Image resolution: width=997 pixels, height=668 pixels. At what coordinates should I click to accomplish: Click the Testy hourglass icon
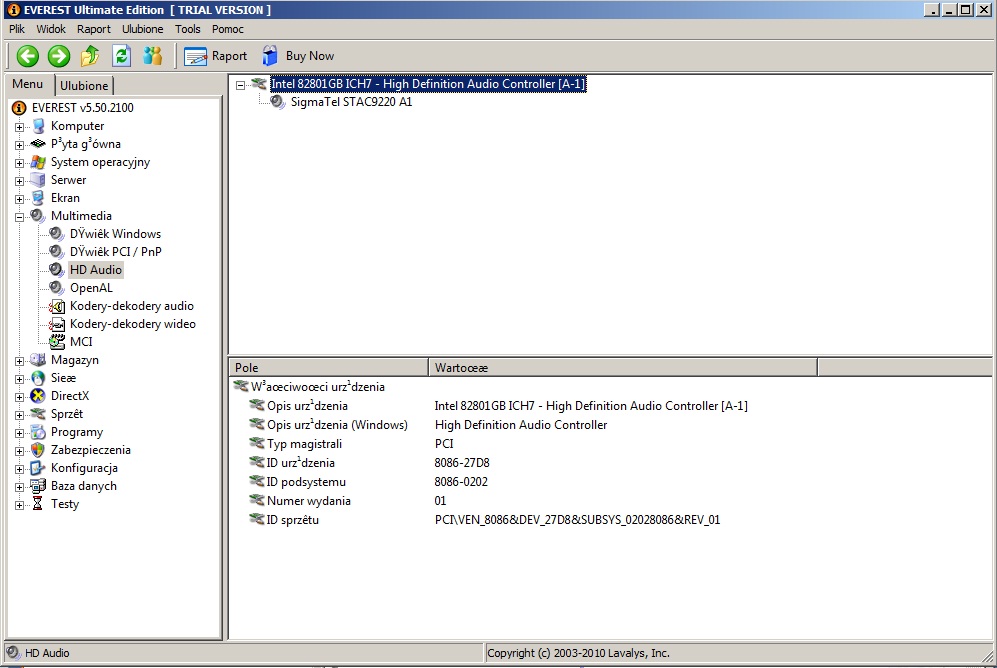(x=38, y=504)
